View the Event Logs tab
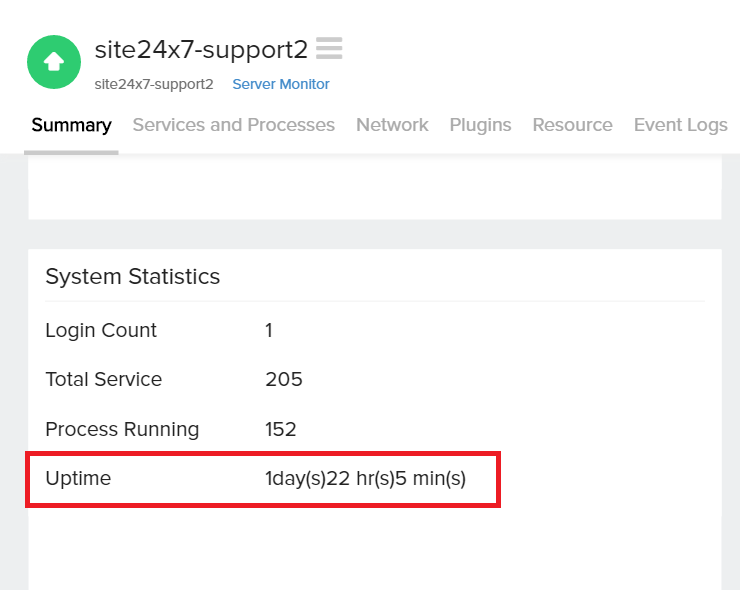Image resolution: width=740 pixels, height=590 pixels. pyautogui.click(x=681, y=125)
